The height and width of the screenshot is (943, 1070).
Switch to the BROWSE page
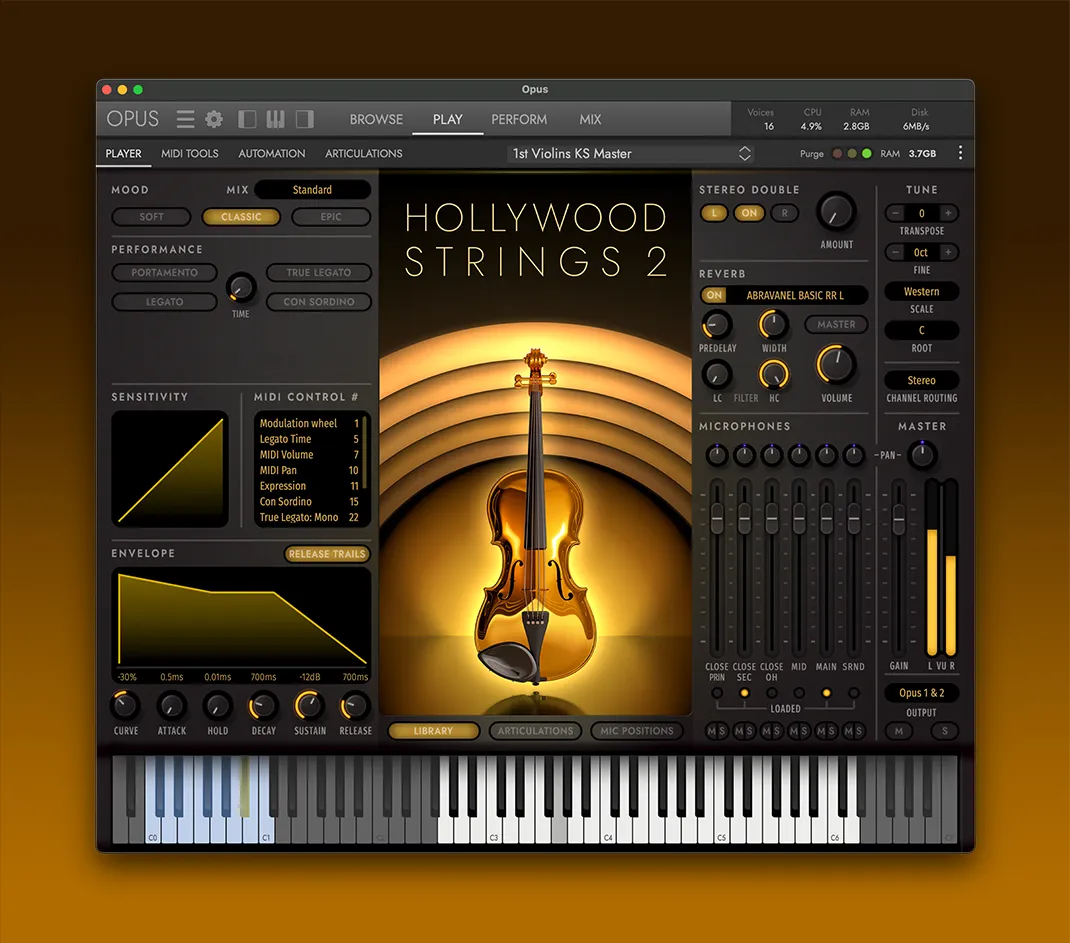376,119
